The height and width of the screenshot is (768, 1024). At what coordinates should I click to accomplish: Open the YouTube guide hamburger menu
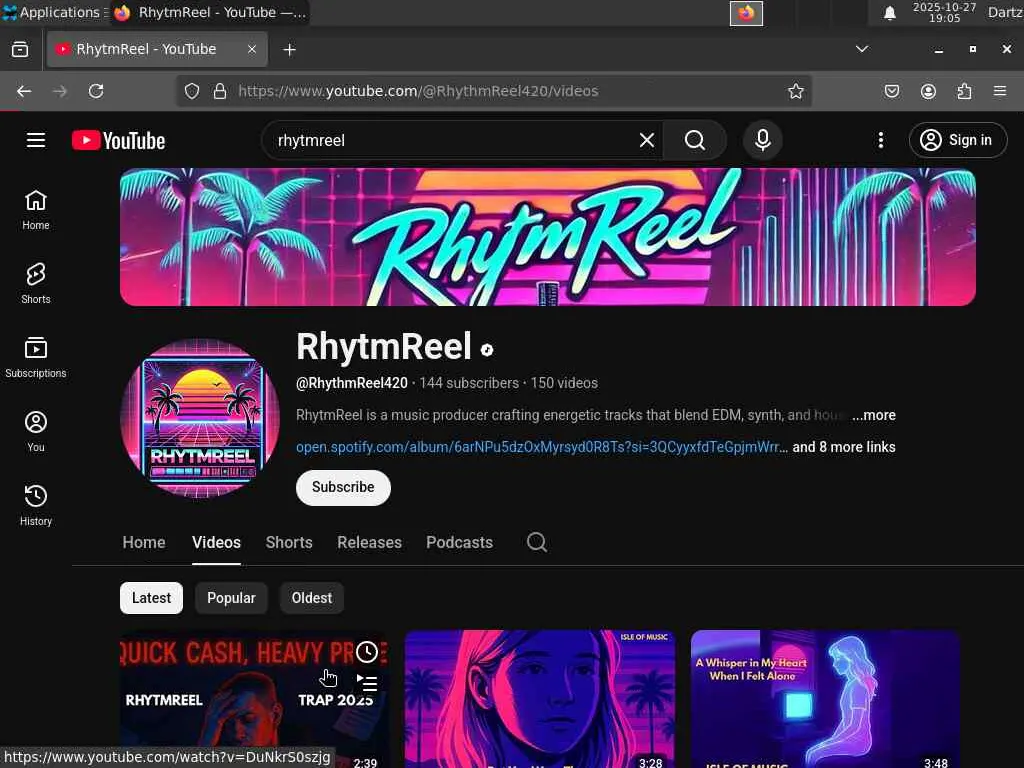coord(36,140)
